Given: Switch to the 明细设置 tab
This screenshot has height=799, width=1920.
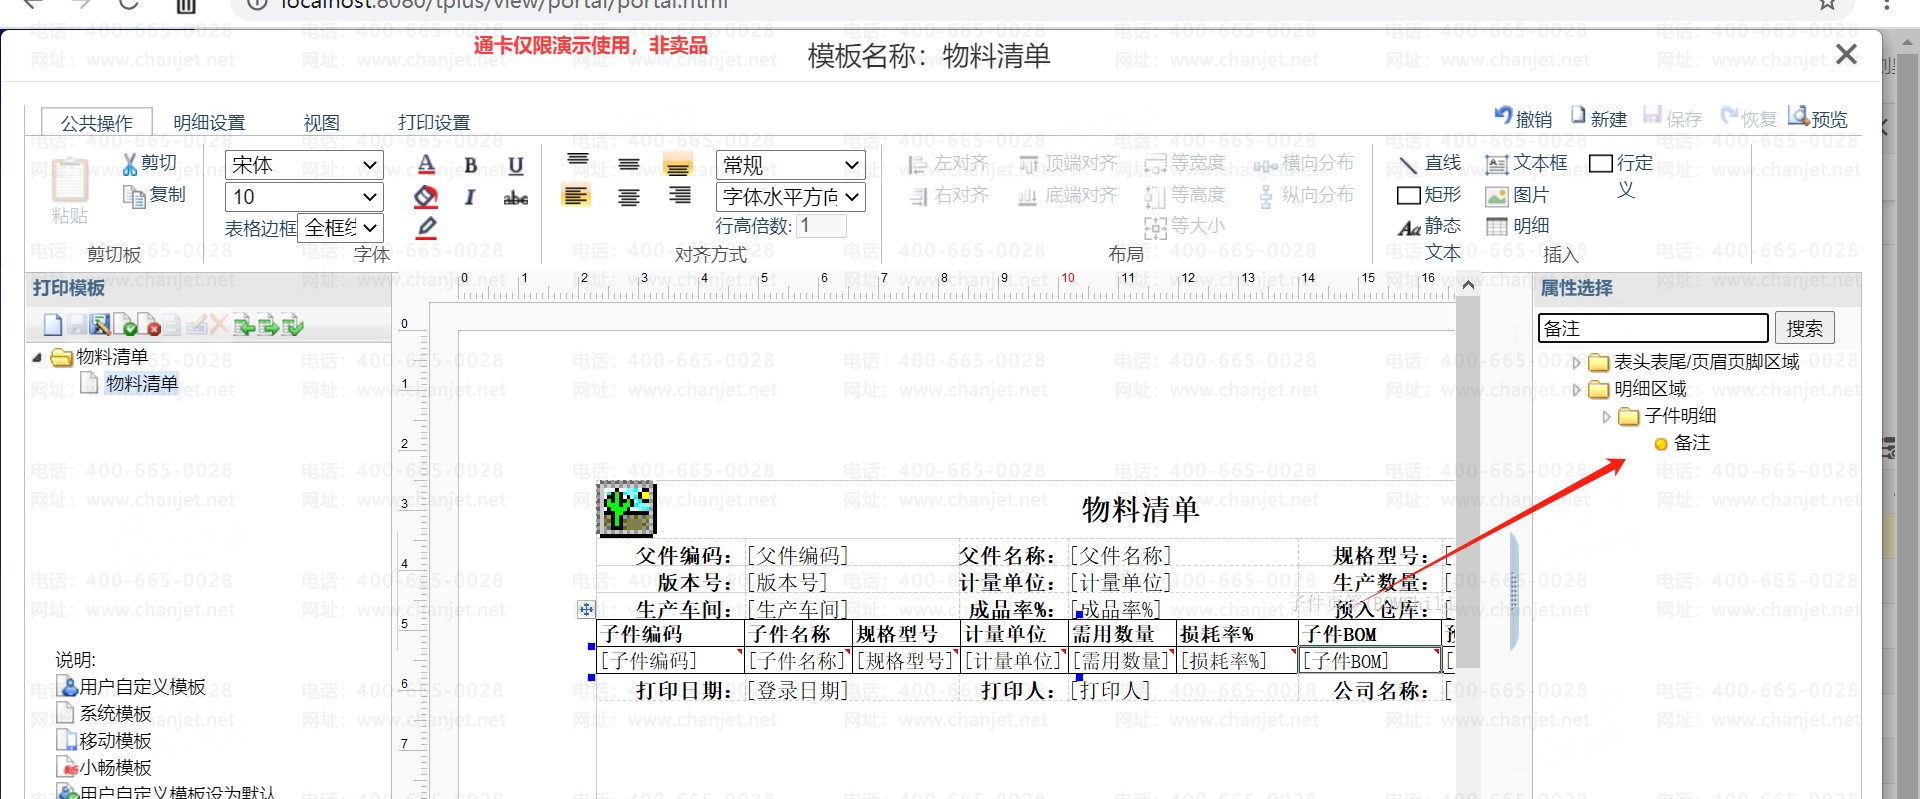Looking at the screenshot, I should click(209, 123).
